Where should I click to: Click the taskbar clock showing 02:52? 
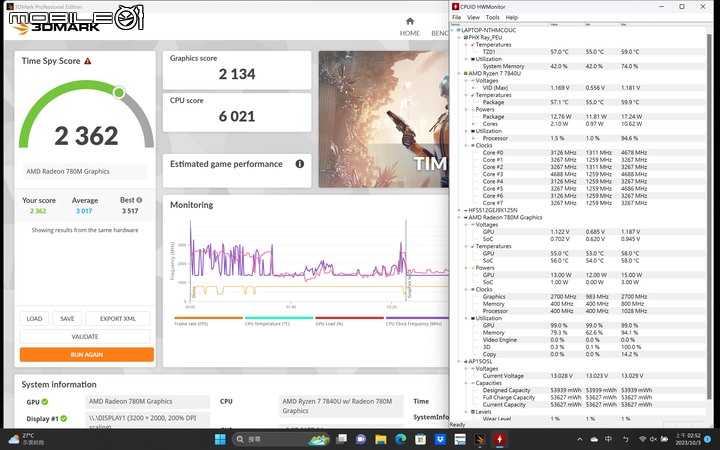[x=687, y=439]
